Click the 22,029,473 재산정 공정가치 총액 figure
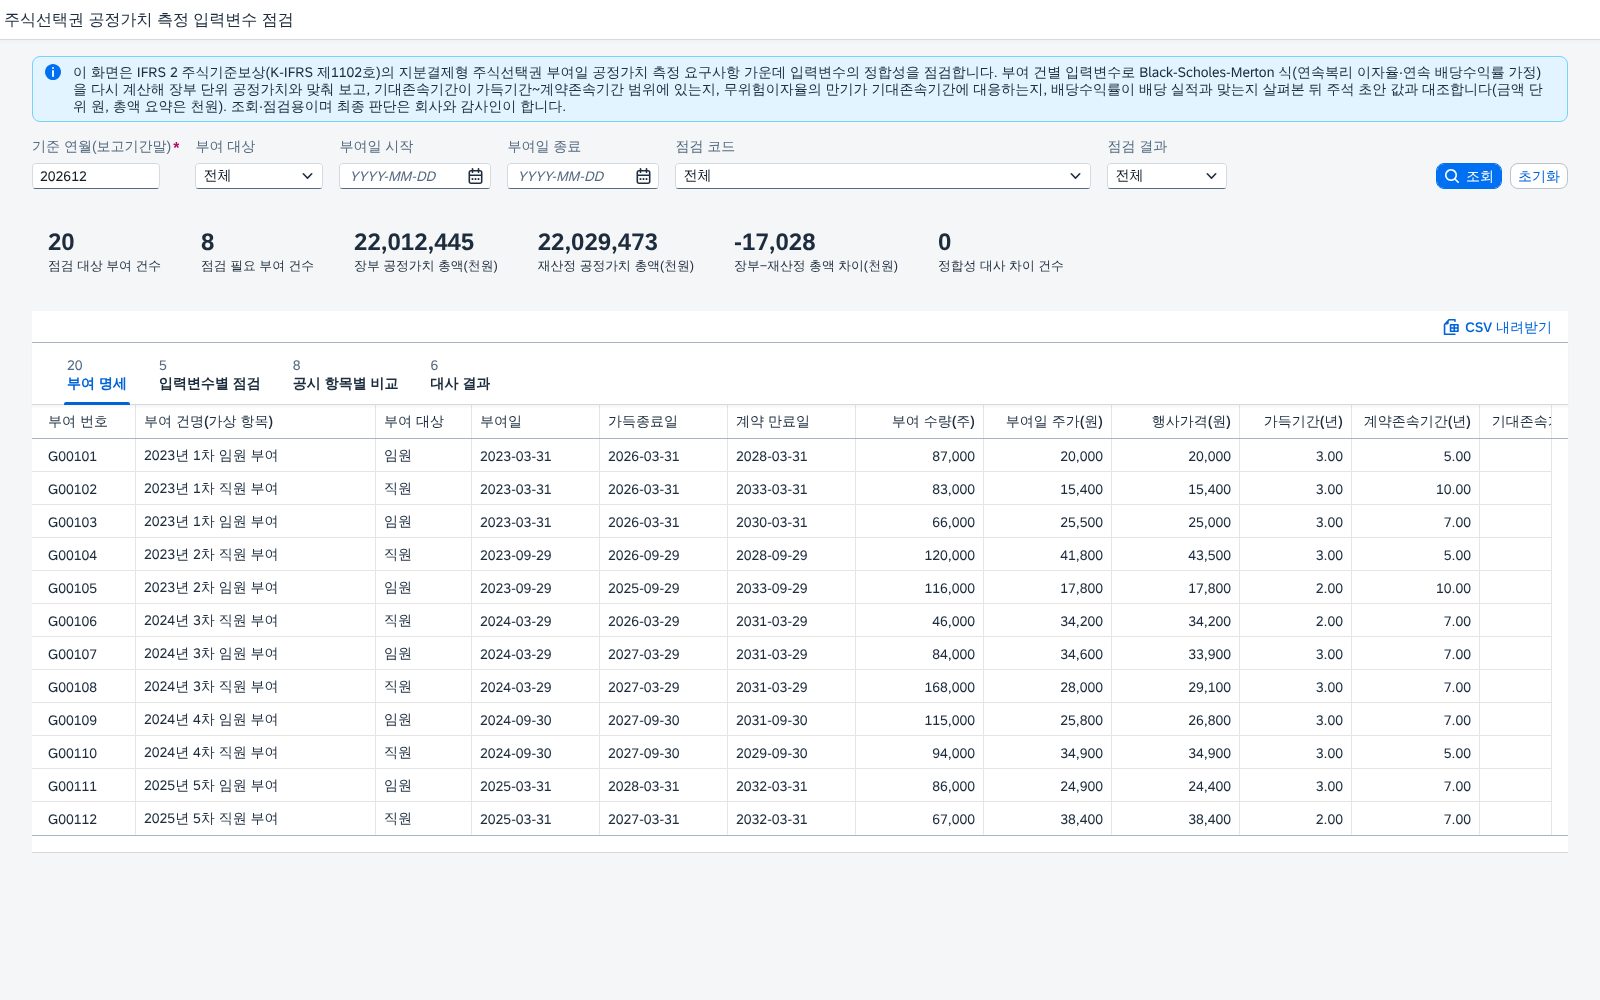The width and height of the screenshot is (1600, 1000). point(598,242)
